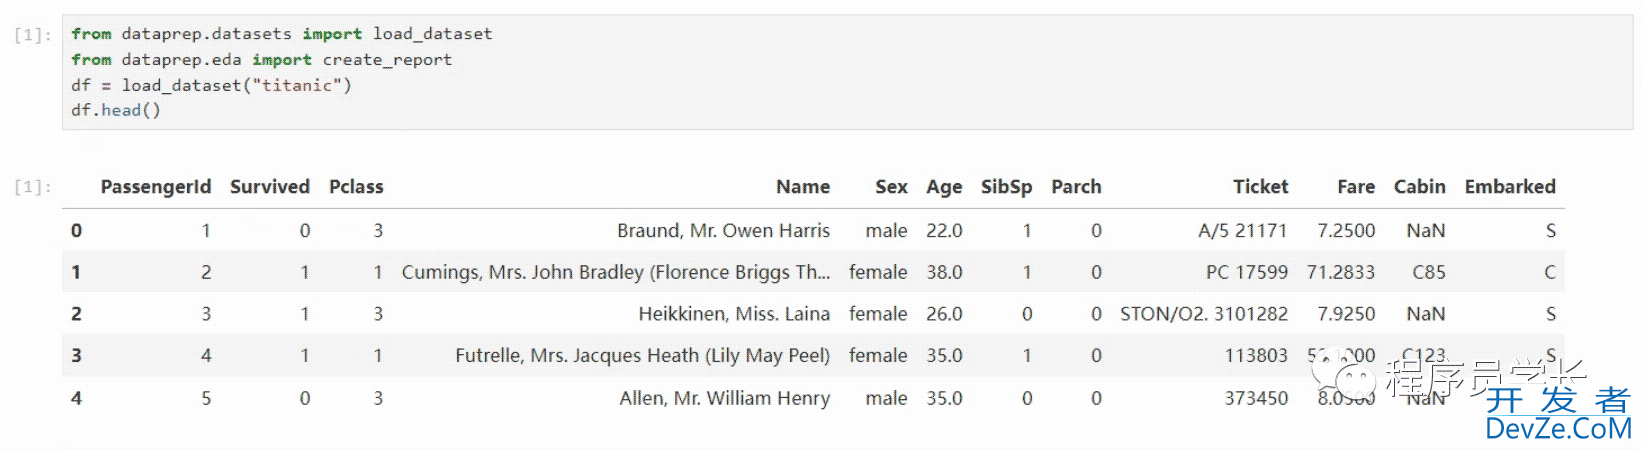
Task: Select the Cabin column header
Action: (1420, 187)
